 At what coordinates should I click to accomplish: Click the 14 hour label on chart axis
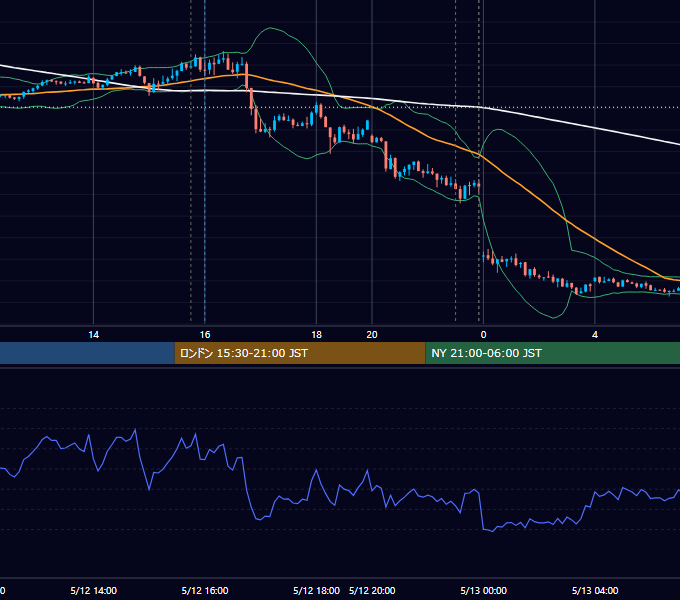94,335
